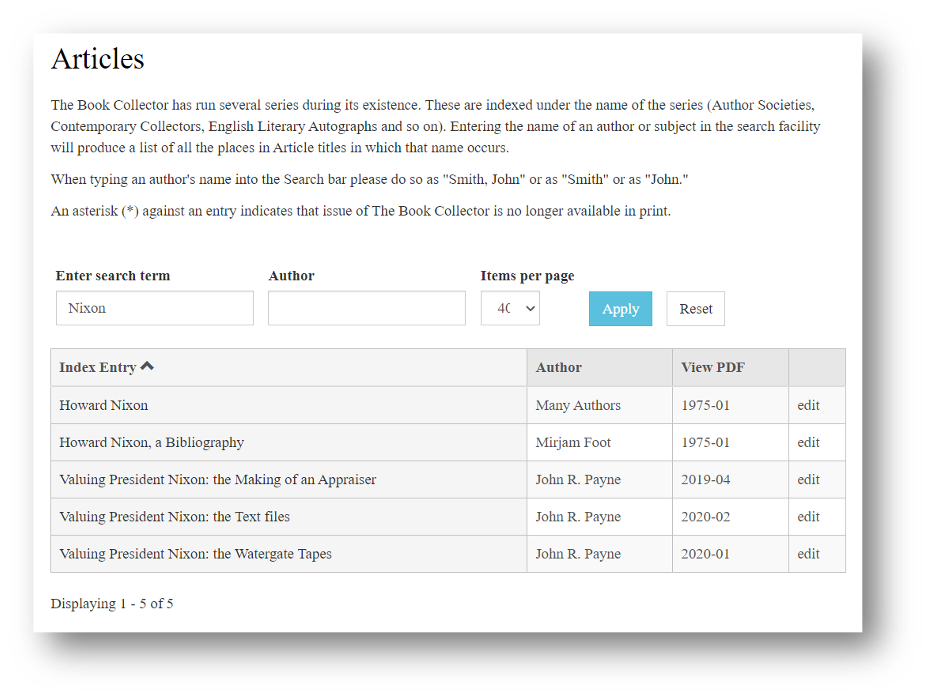Edit the Howard Nixon entry

click(808, 405)
